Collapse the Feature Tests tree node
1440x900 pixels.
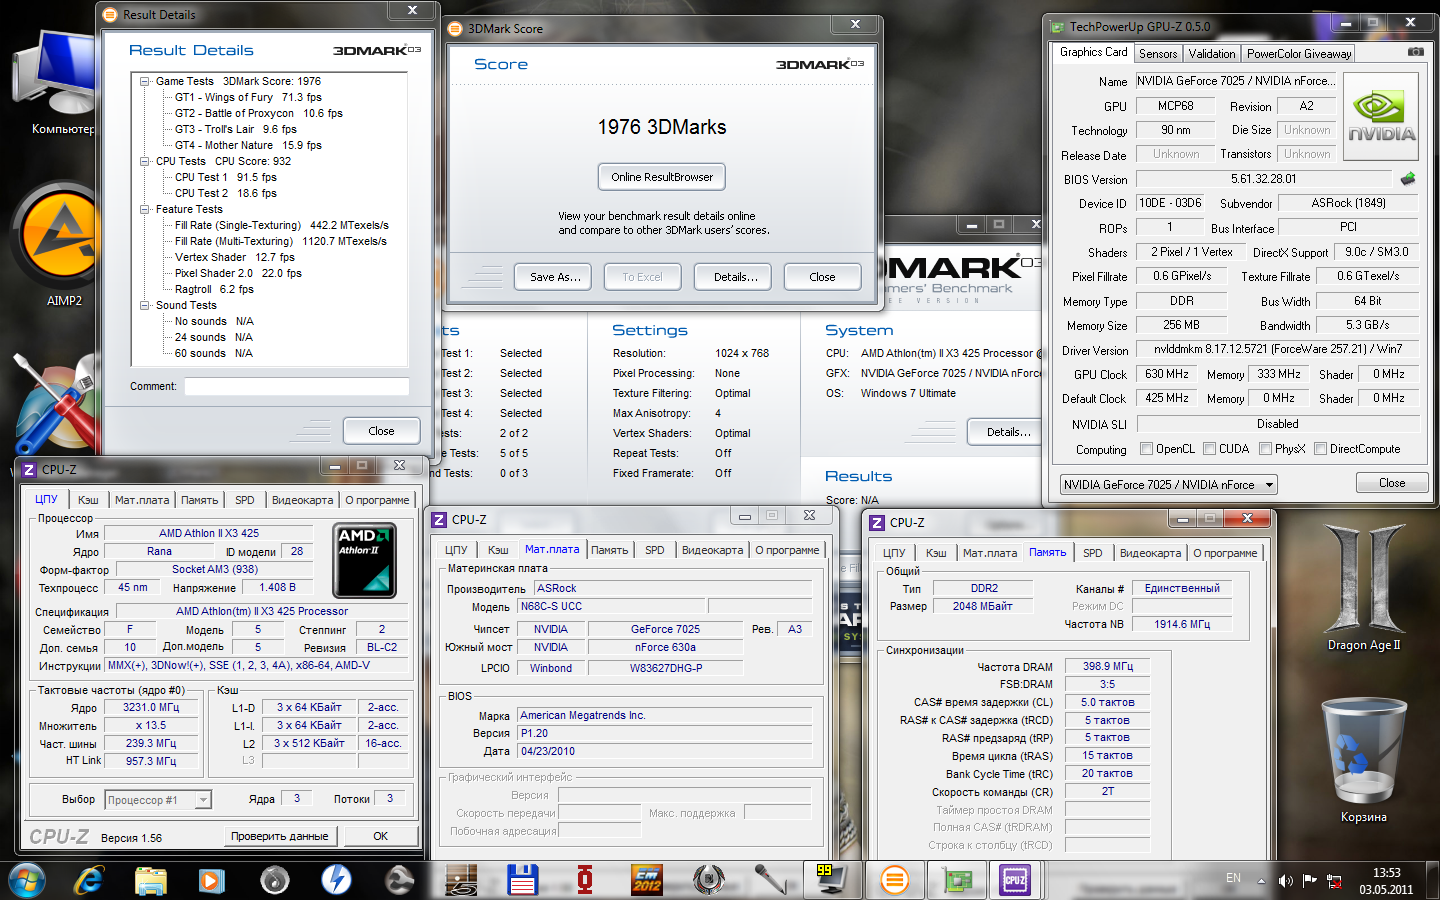tap(145, 209)
